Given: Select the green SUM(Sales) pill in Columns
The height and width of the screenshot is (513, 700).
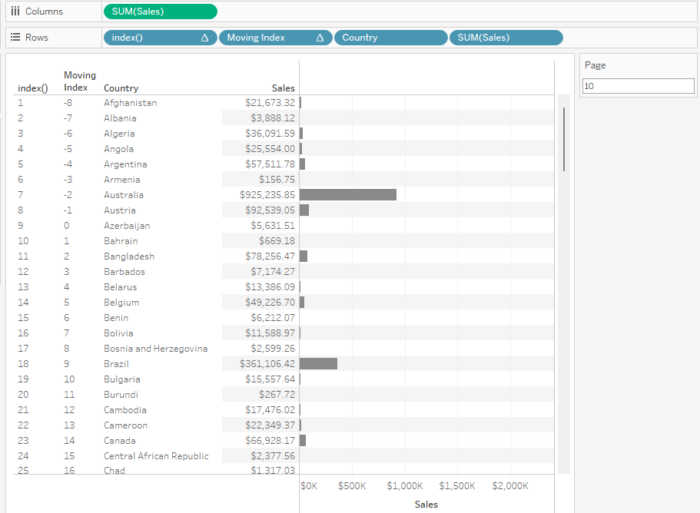Looking at the screenshot, I should (159, 11).
